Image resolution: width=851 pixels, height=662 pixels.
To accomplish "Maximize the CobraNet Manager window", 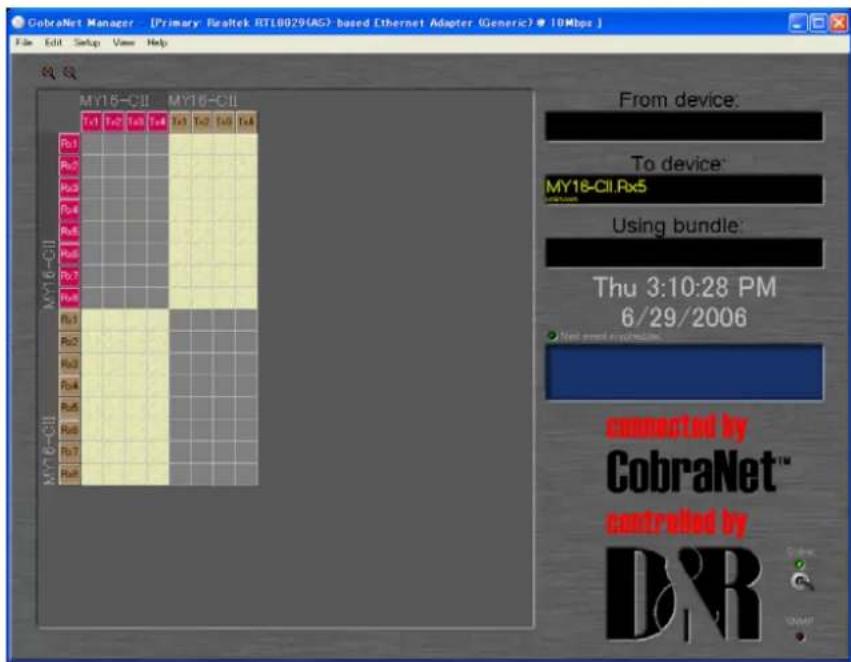I will (818, 23).
